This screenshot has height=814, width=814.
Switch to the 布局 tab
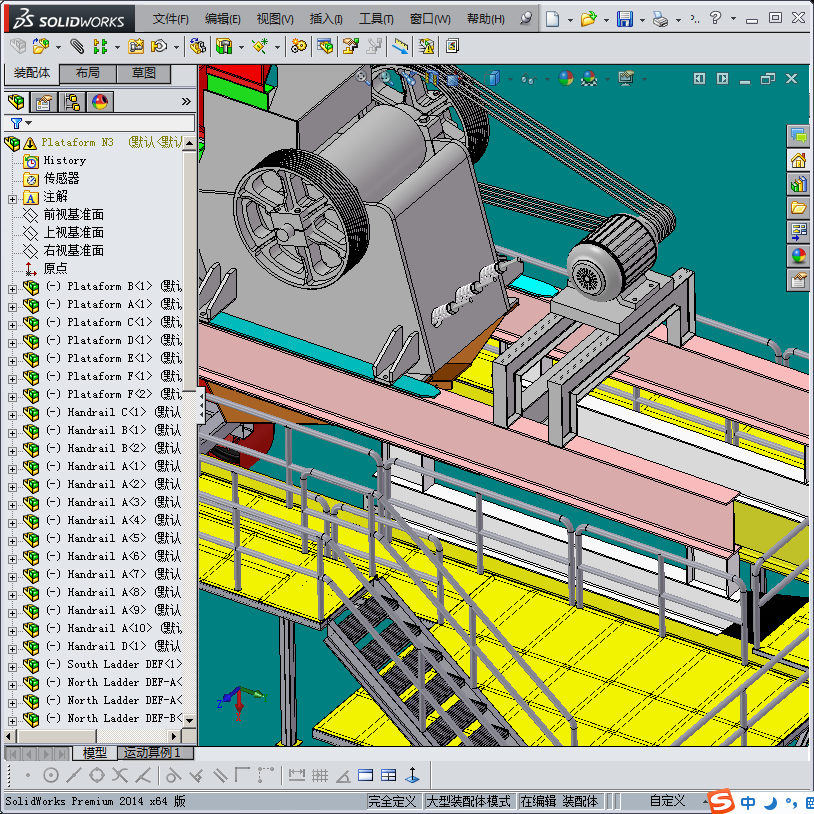click(87, 73)
